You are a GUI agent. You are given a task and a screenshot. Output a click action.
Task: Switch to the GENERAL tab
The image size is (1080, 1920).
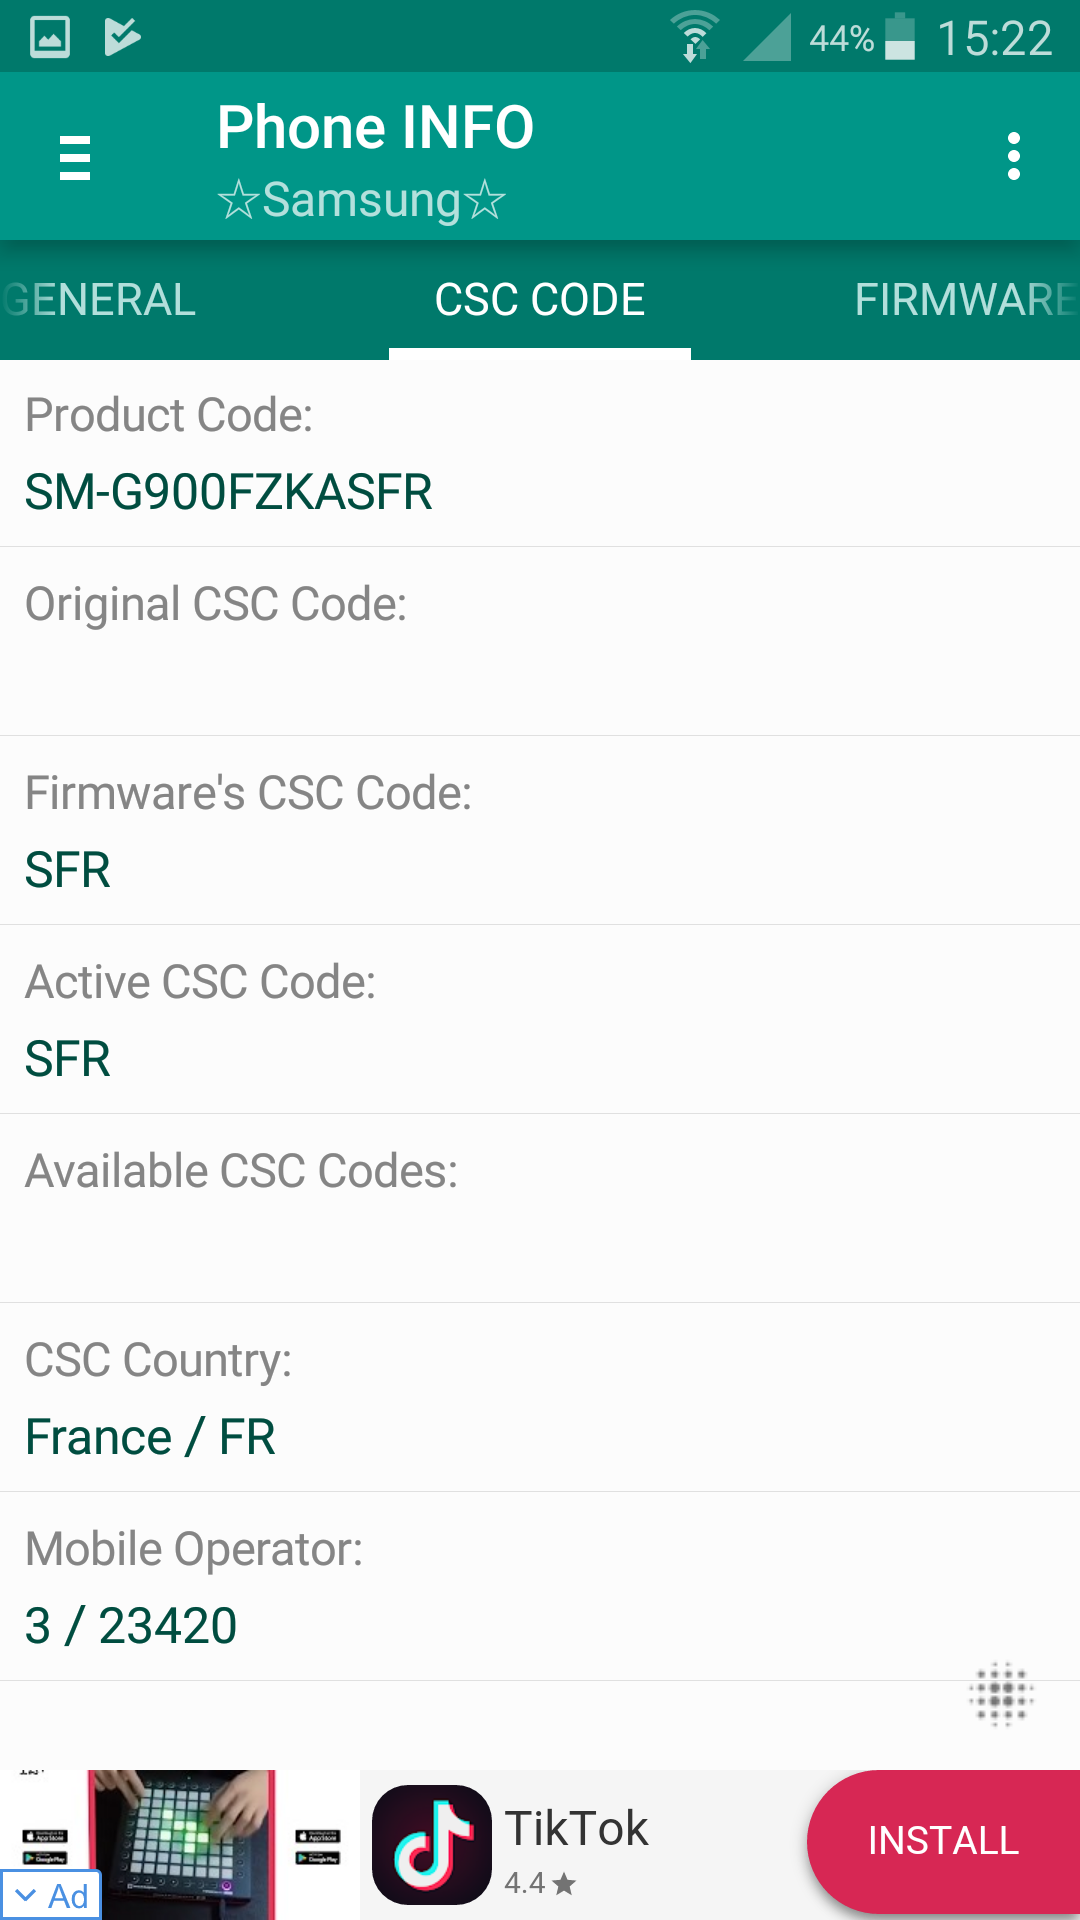pos(99,300)
